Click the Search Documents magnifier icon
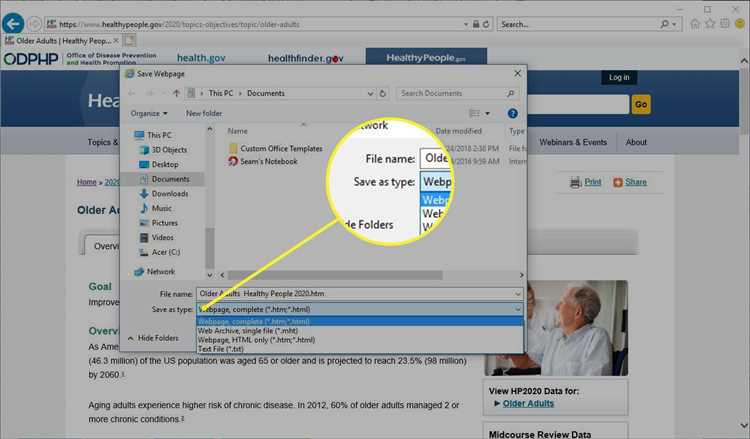Image resolution: width=750 pixels, height=439 pixels. coord(510,93)
